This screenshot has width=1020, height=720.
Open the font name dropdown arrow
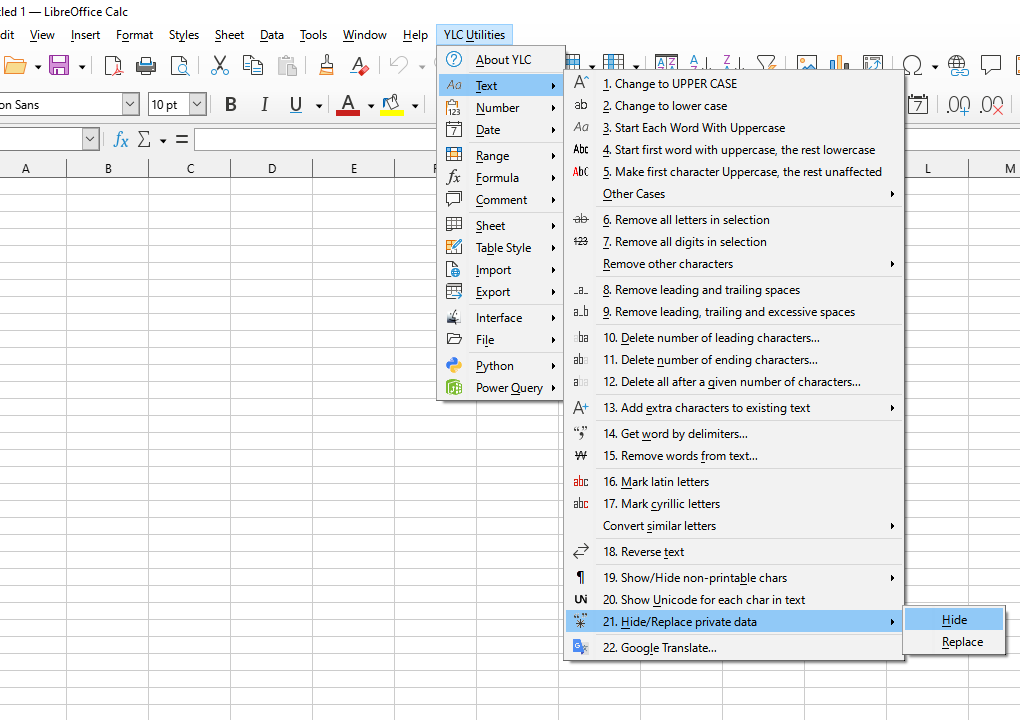click(x=130, y=105)
